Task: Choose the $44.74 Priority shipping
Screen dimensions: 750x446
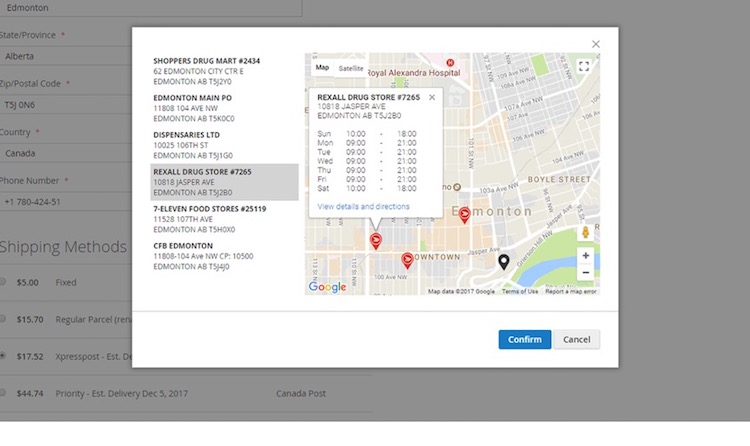Action: 3,392
